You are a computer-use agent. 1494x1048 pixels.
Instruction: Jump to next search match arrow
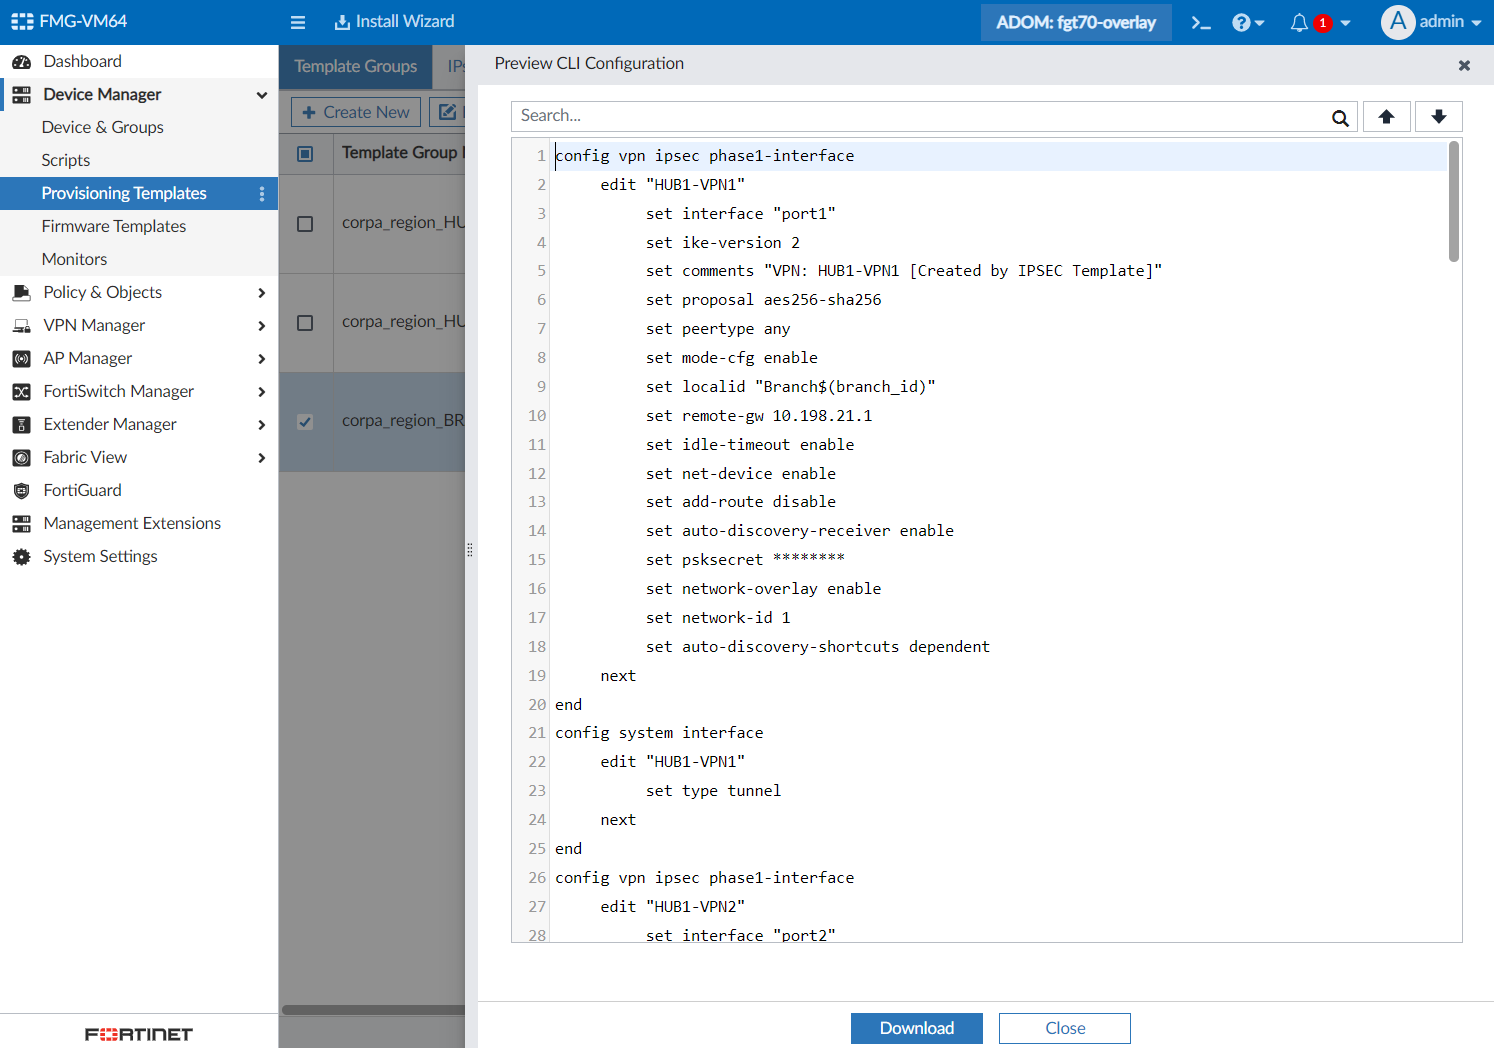point(1438,116)
